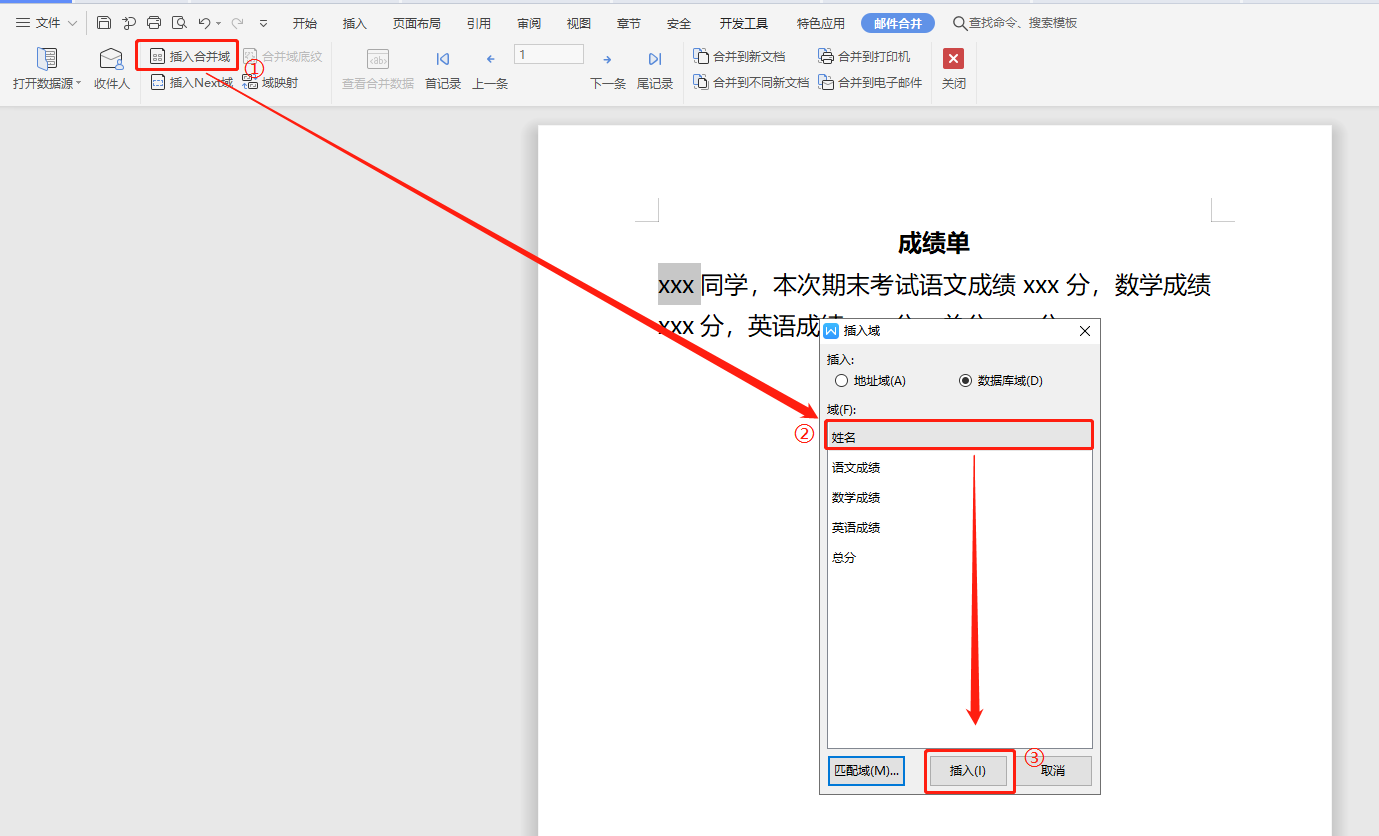The width and height of the screenshot is (1379, 836).
Task: Open Print Preview from quick access toolbar
Action: 179,23
